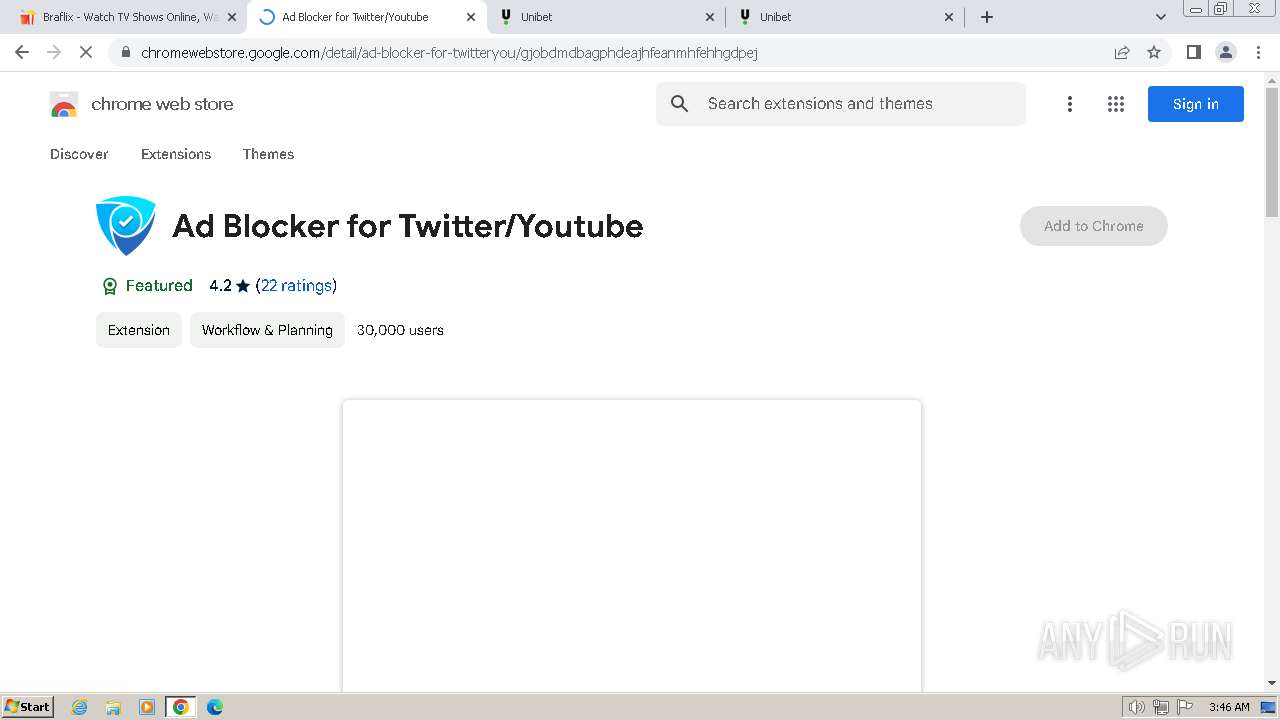Image resolution: width=1280 pixels, height=720 pixels.
Task: Expand the tab search dropdown
Action: (x=1160, y=17)
